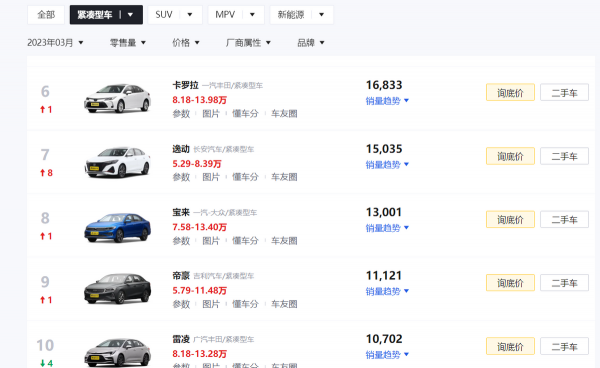The width and height of the screenshot is (600, 368).
Task: Click the 卡罗拉 car thumbnail
Action: point(117,98)
